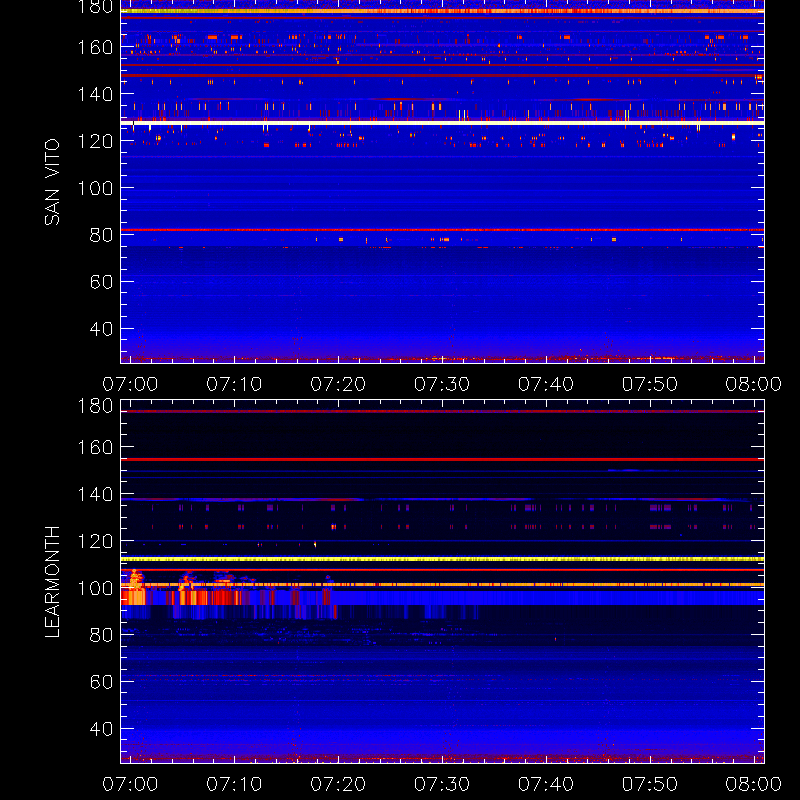Select the 60 tick label on San Vito plot
800x800 pixels.
101,282
